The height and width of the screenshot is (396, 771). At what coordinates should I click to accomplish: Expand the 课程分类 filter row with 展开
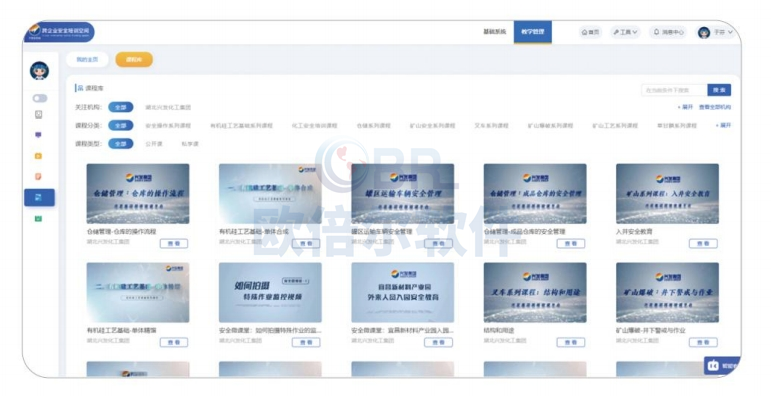tap(723, 125)
